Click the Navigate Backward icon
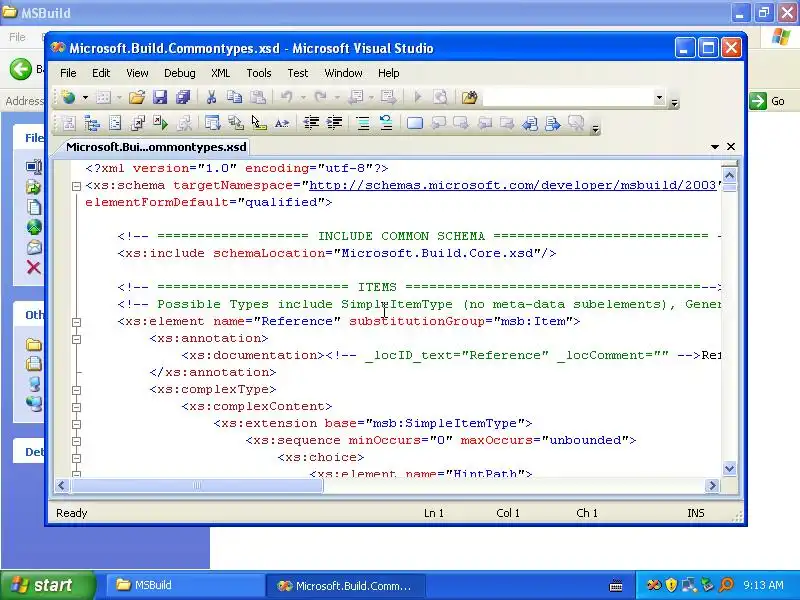 coord(355,97)
